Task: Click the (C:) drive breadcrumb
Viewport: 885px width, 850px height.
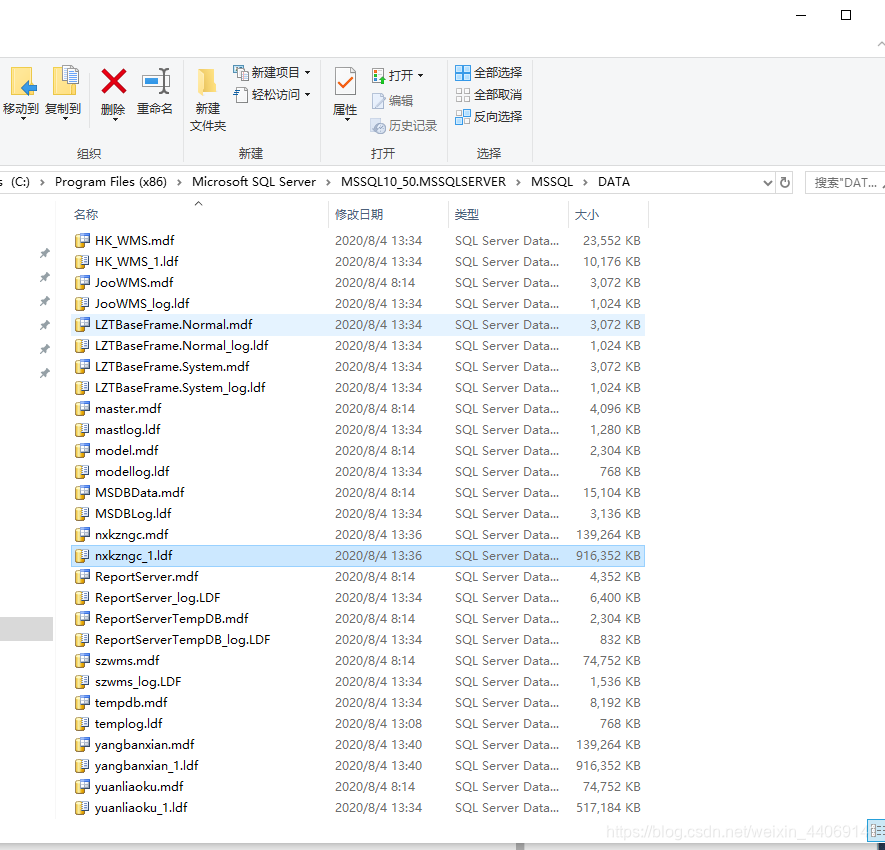Action: [x=20, y=182]
